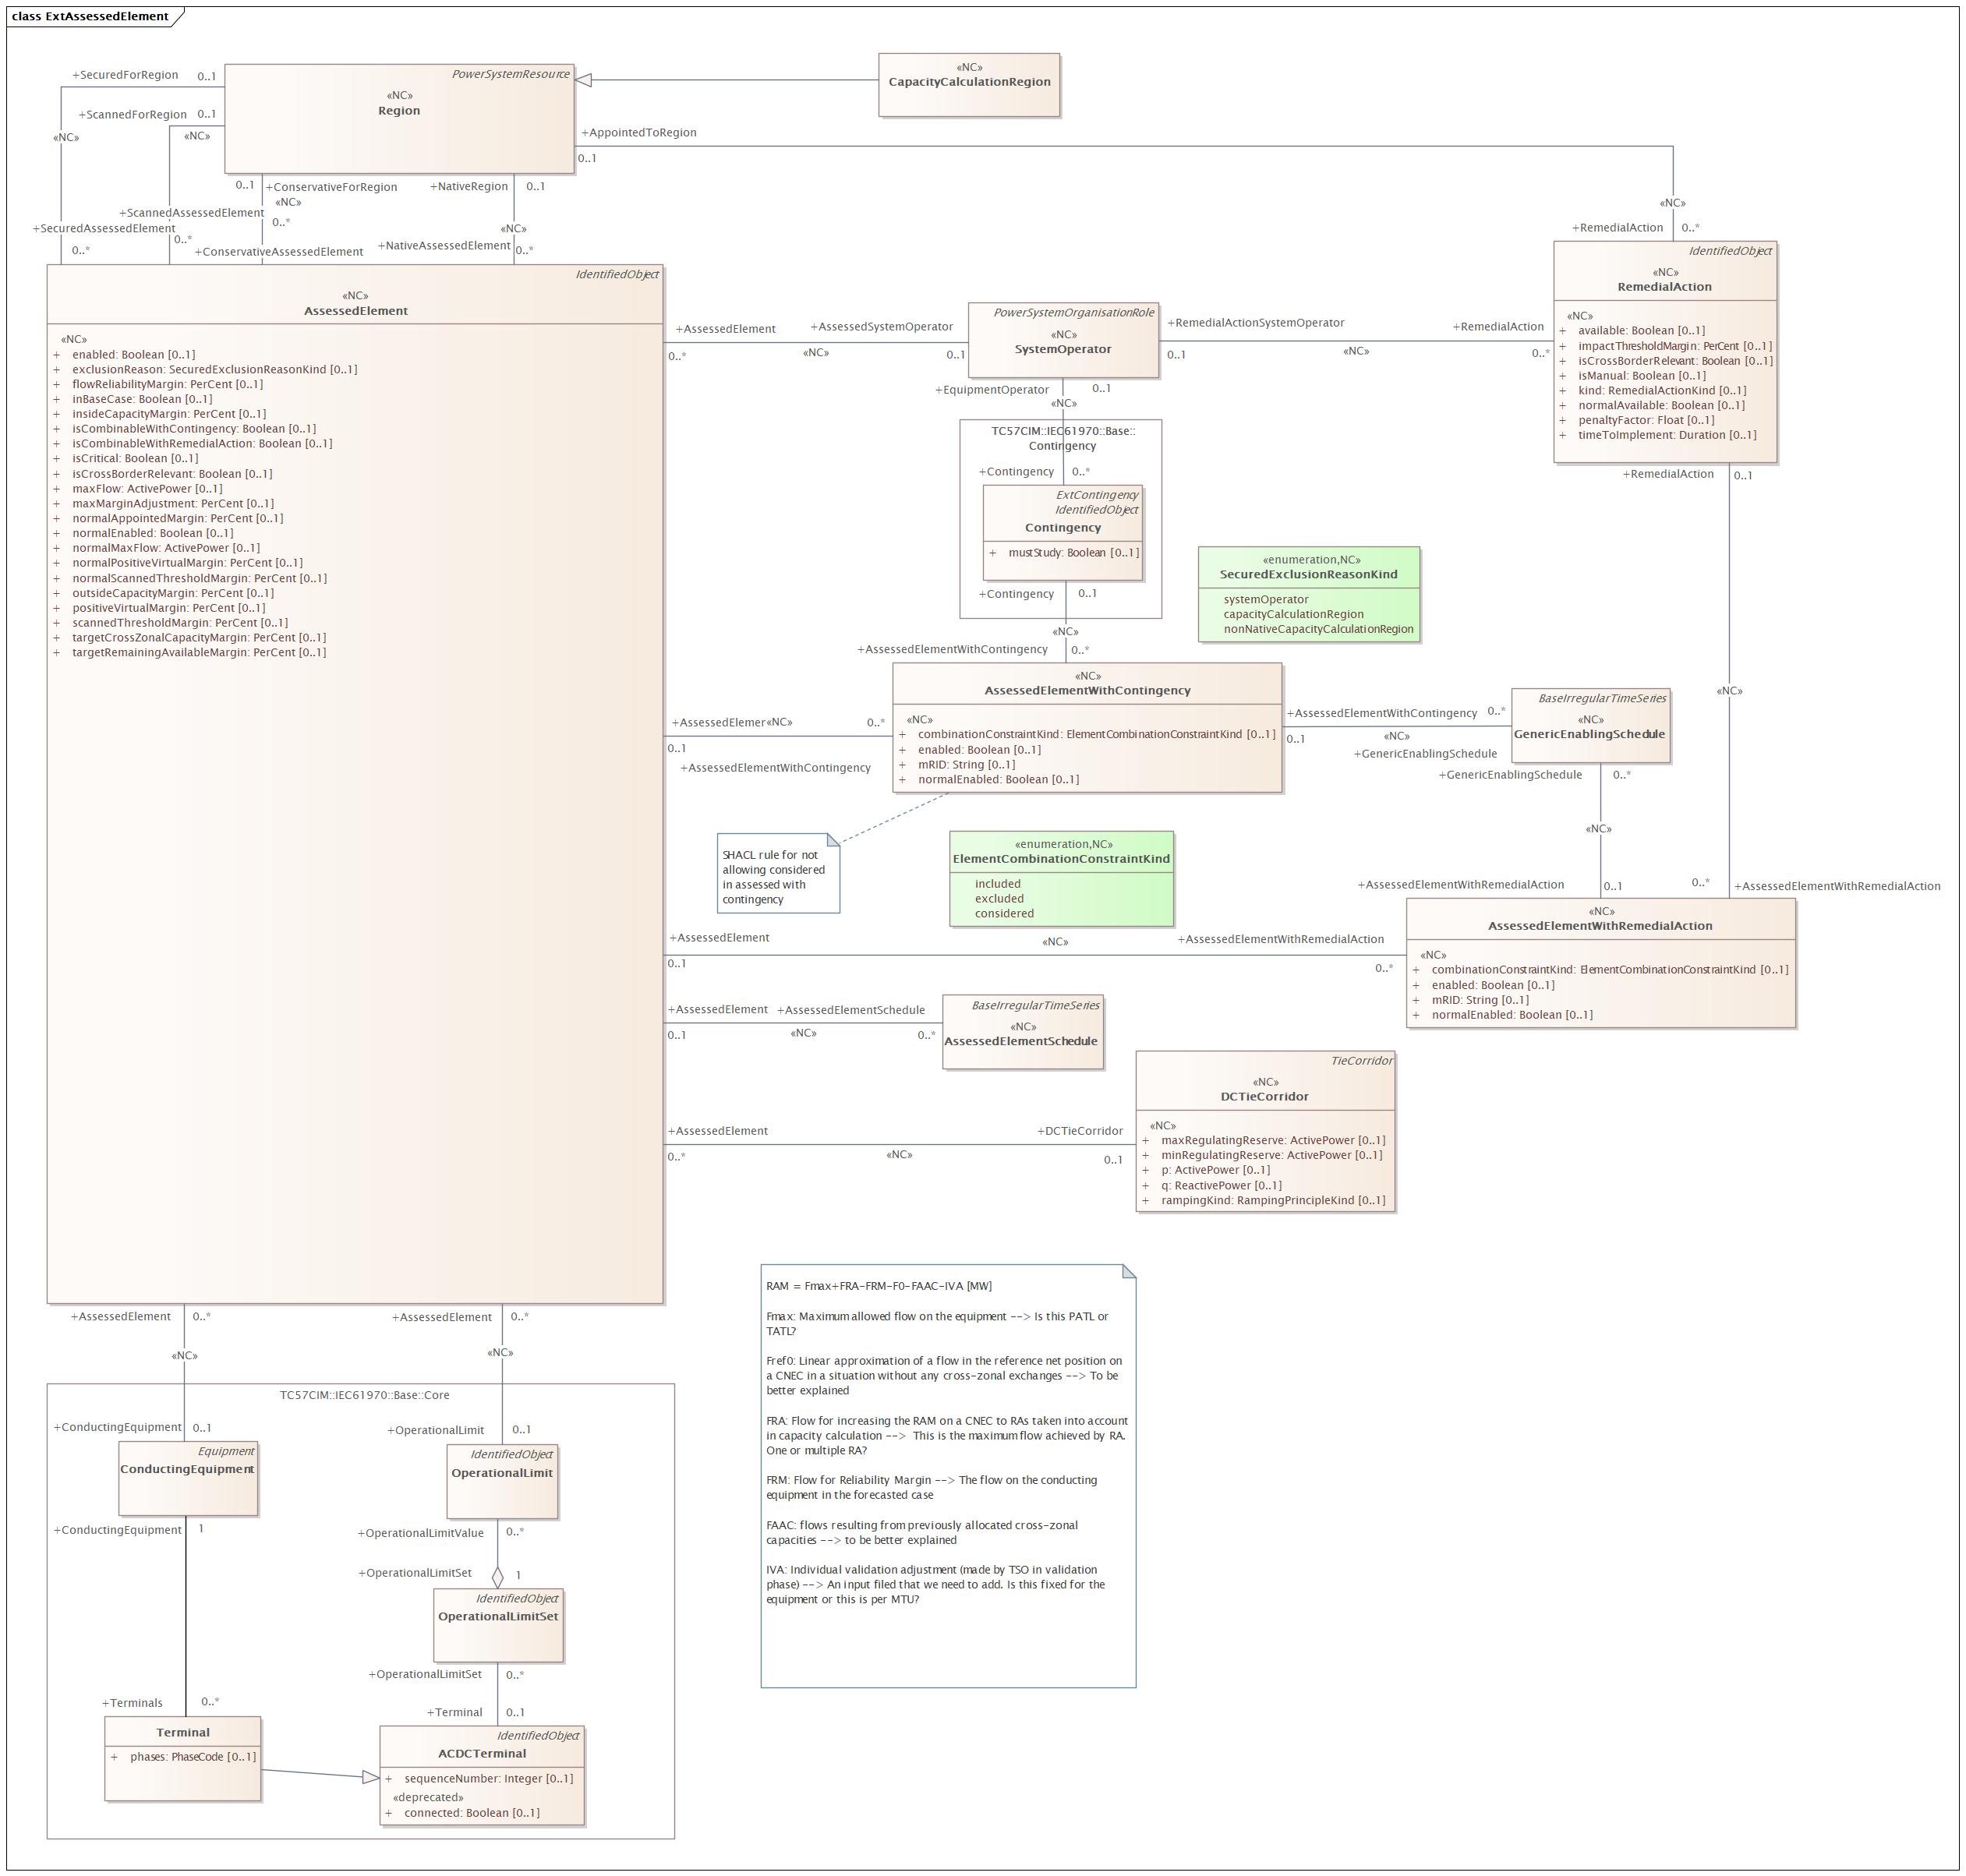Click the targetRemainingAvailableMargin attribute
The image size is (1966, 1876).
199,653
